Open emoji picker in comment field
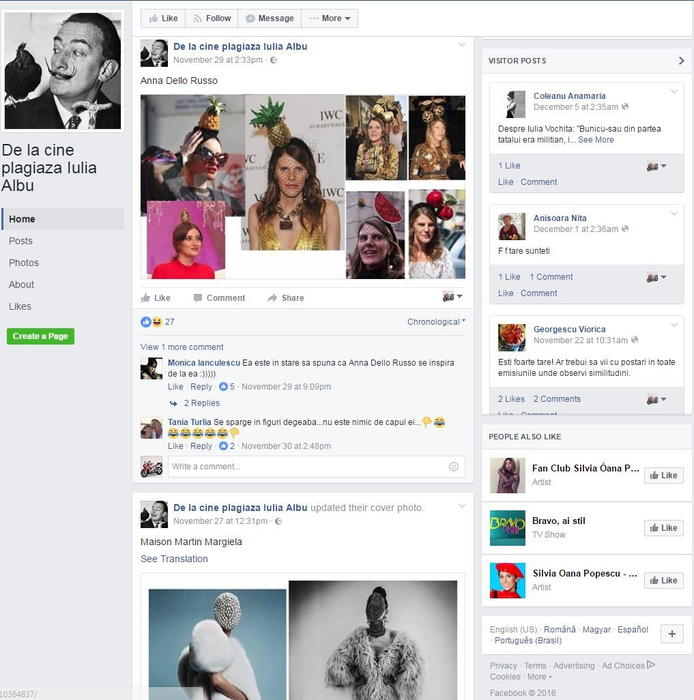This screenshot has width=694, height=700. pos(453,467)
